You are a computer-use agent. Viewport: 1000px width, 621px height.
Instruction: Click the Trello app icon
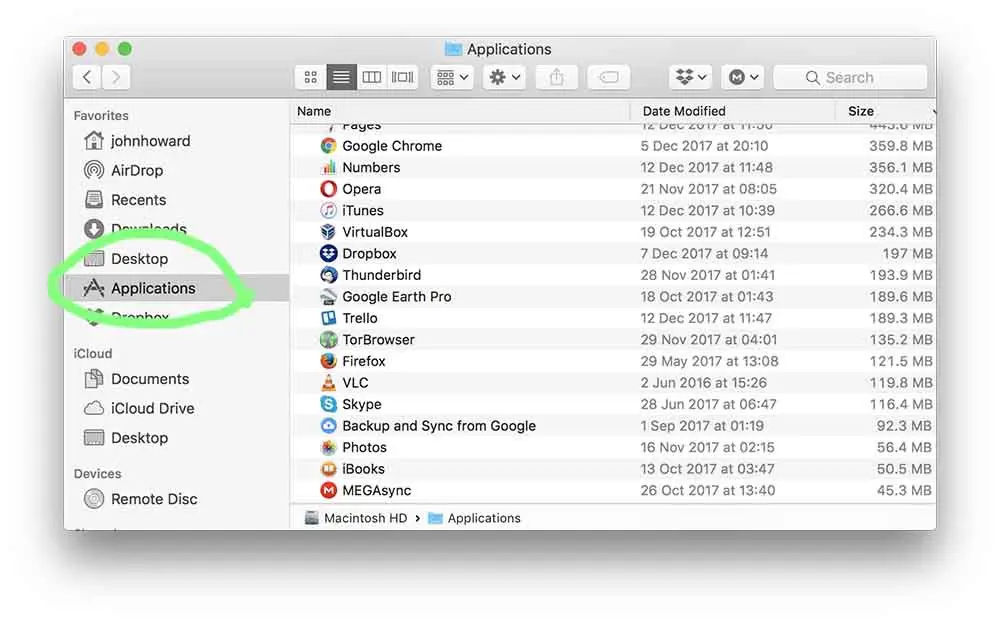click(328, 318)
